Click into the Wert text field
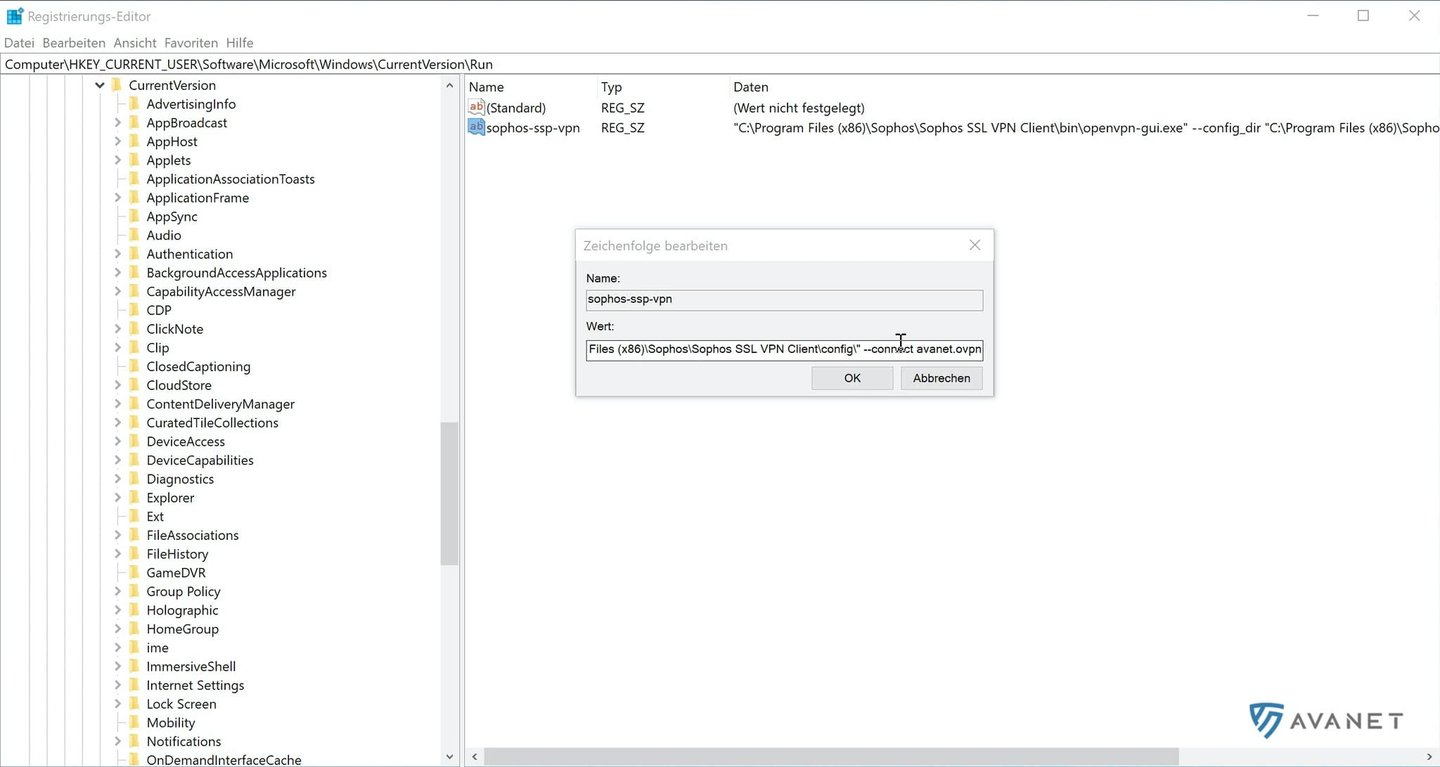This screenshot has width=1440, height=767. pos(785,350)
